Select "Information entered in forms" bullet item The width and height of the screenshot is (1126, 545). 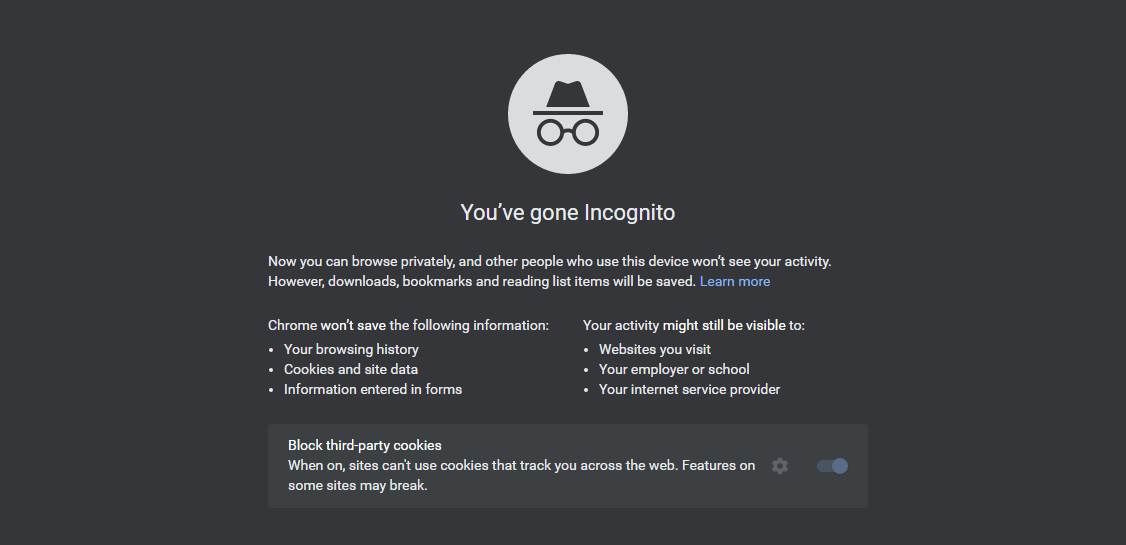coord(373,389)
